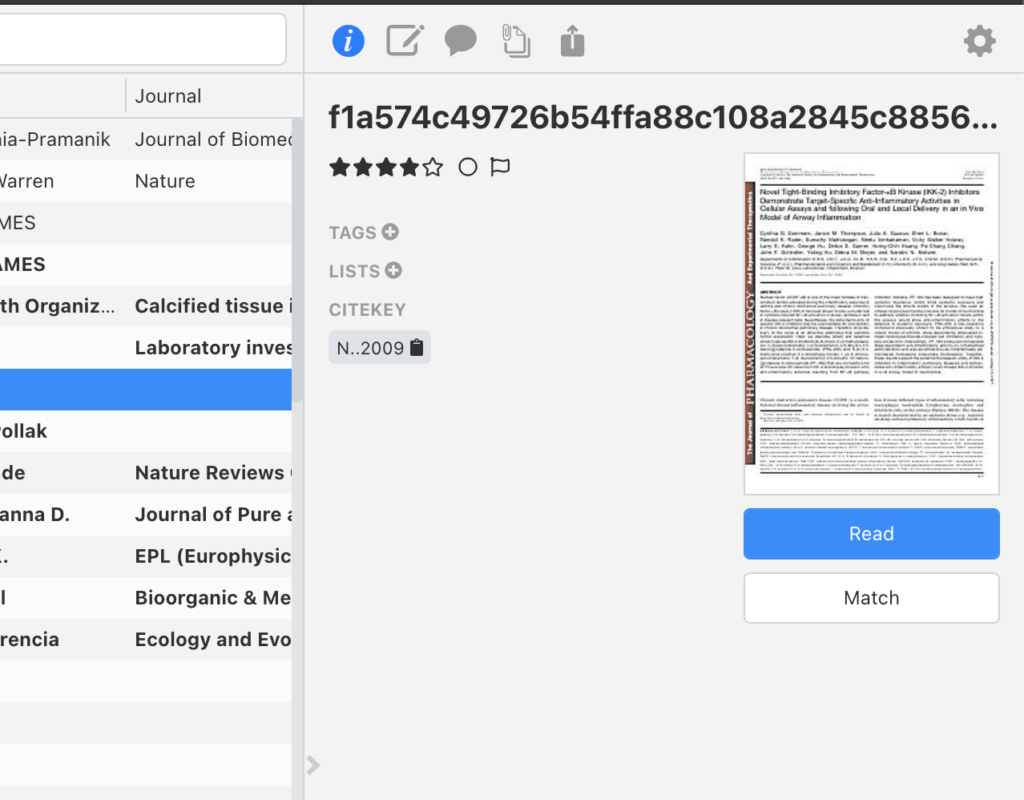View attachments via the paperclip icon
Viewport: 1024px width, 800px height.
tap(515, 40)
